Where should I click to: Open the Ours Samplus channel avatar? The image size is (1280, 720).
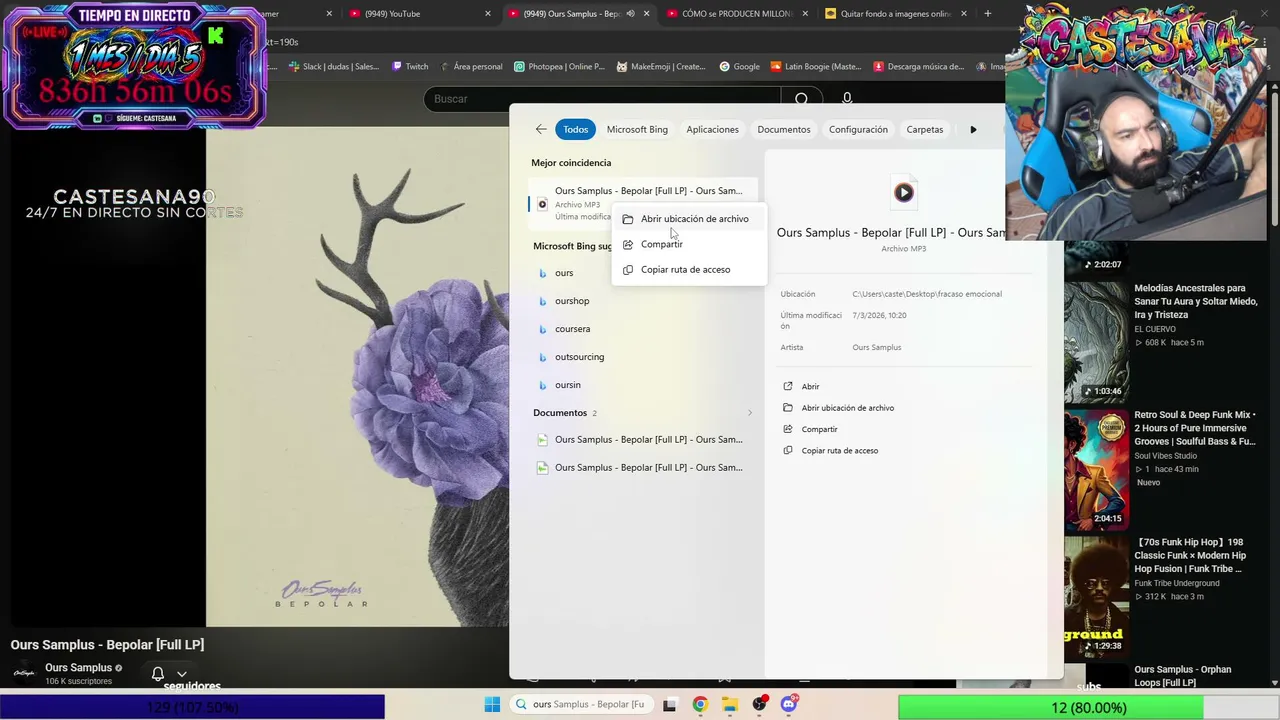click(24, 673)
